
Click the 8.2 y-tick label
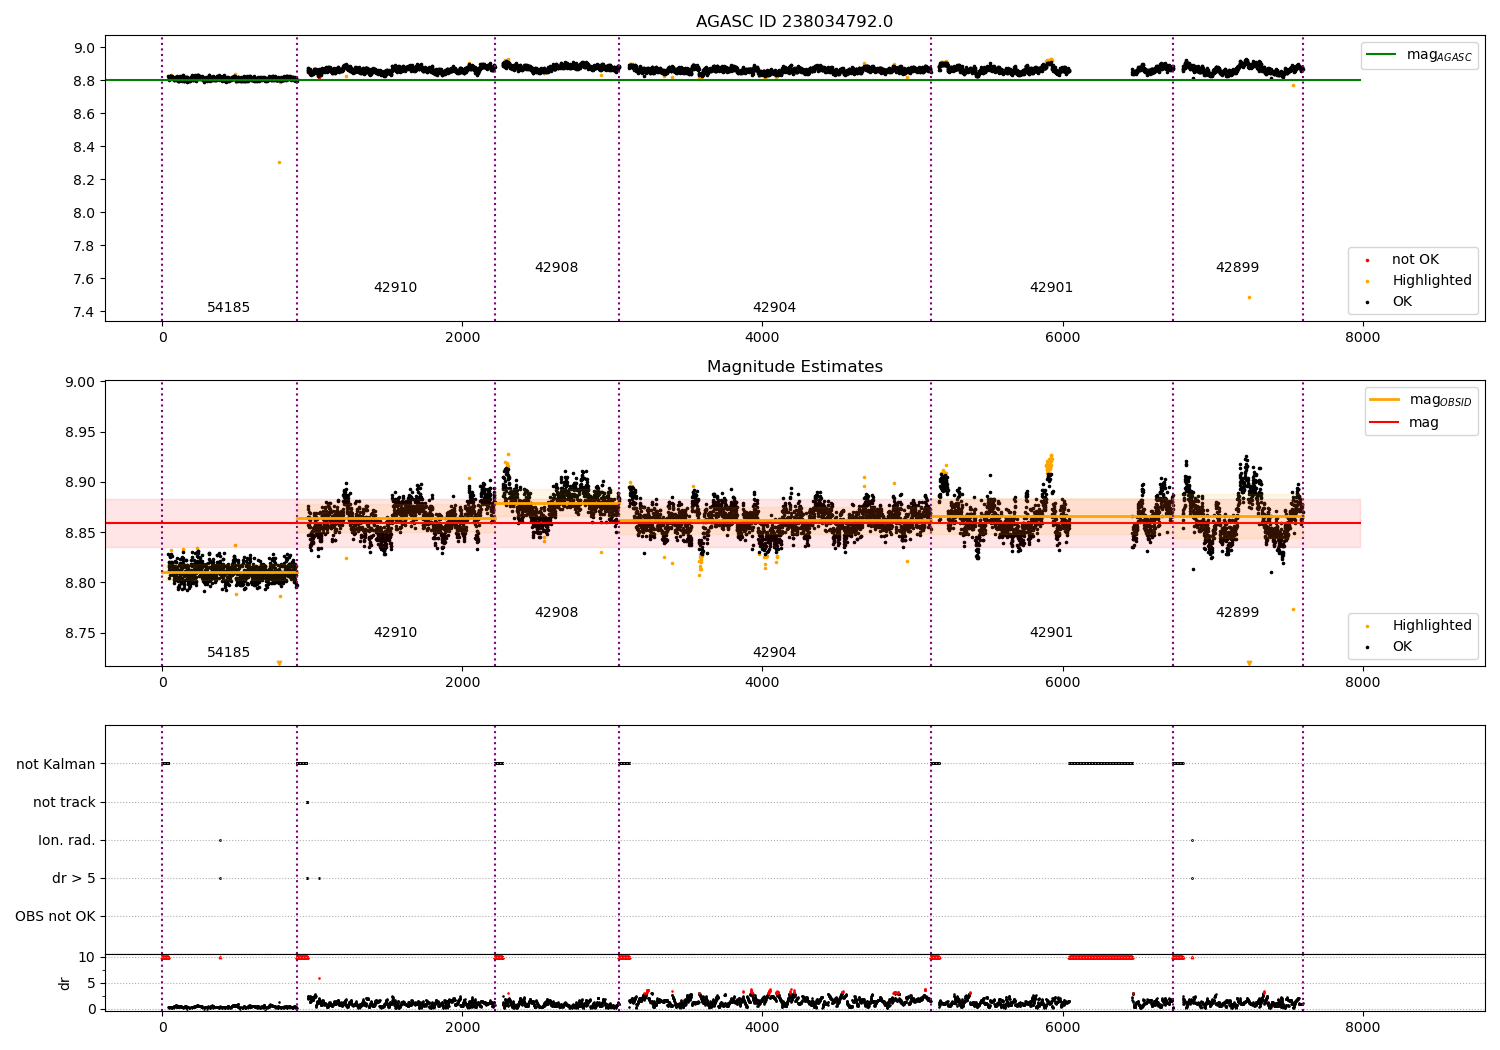[85, 180]
